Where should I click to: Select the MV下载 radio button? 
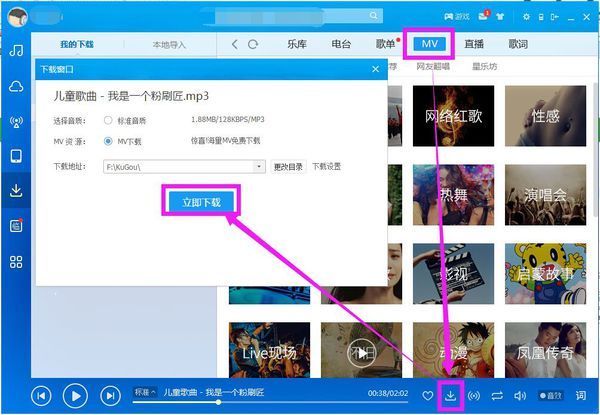point(108,141)
